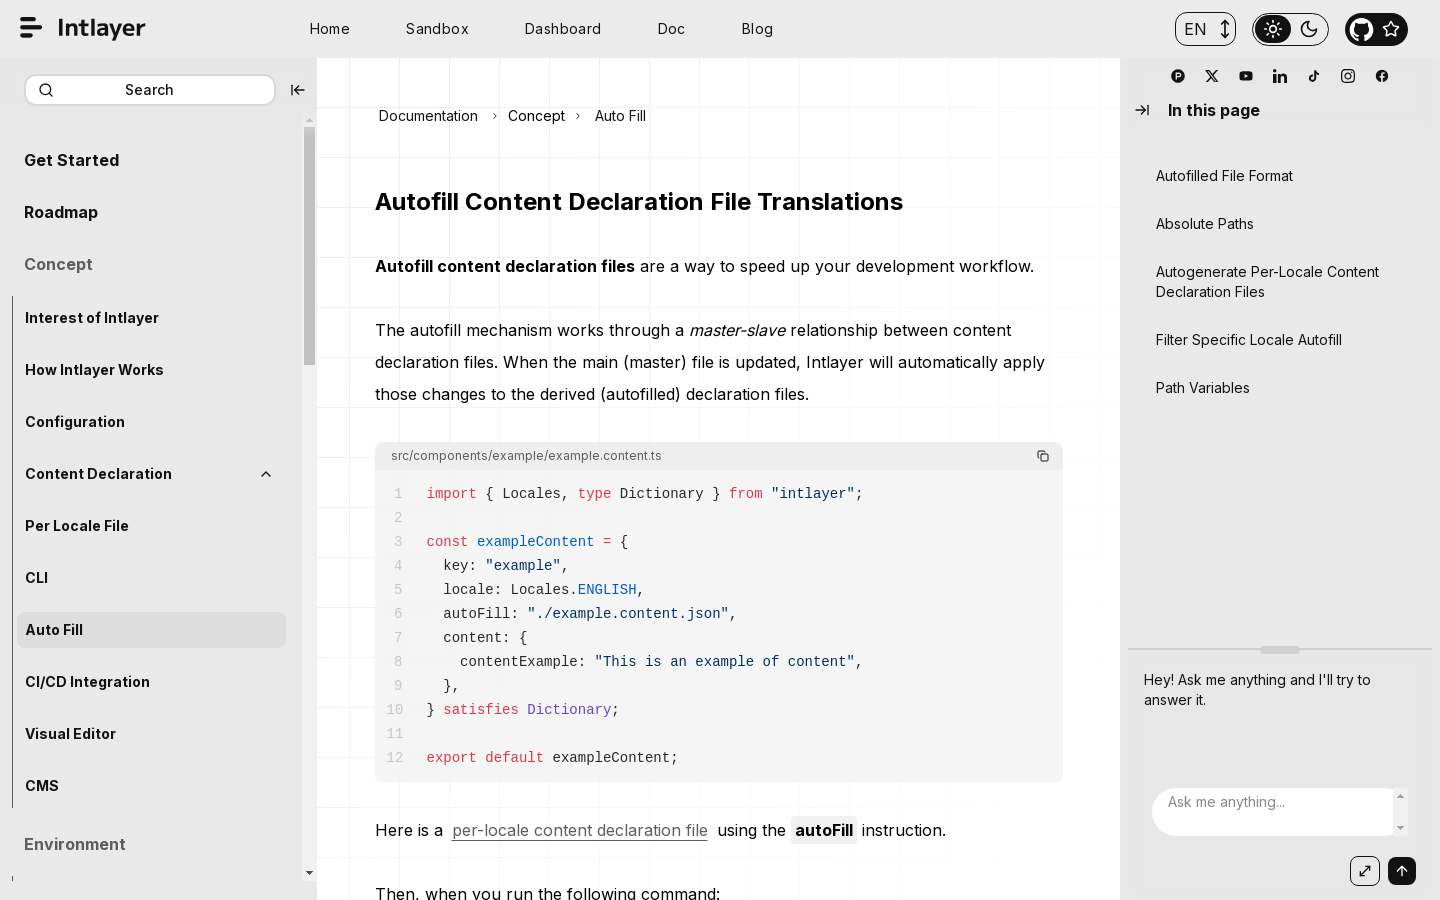The height and width of the screenshot is (900, 1440).
Task: Open Per Locale File page
Action: point(77,526)
